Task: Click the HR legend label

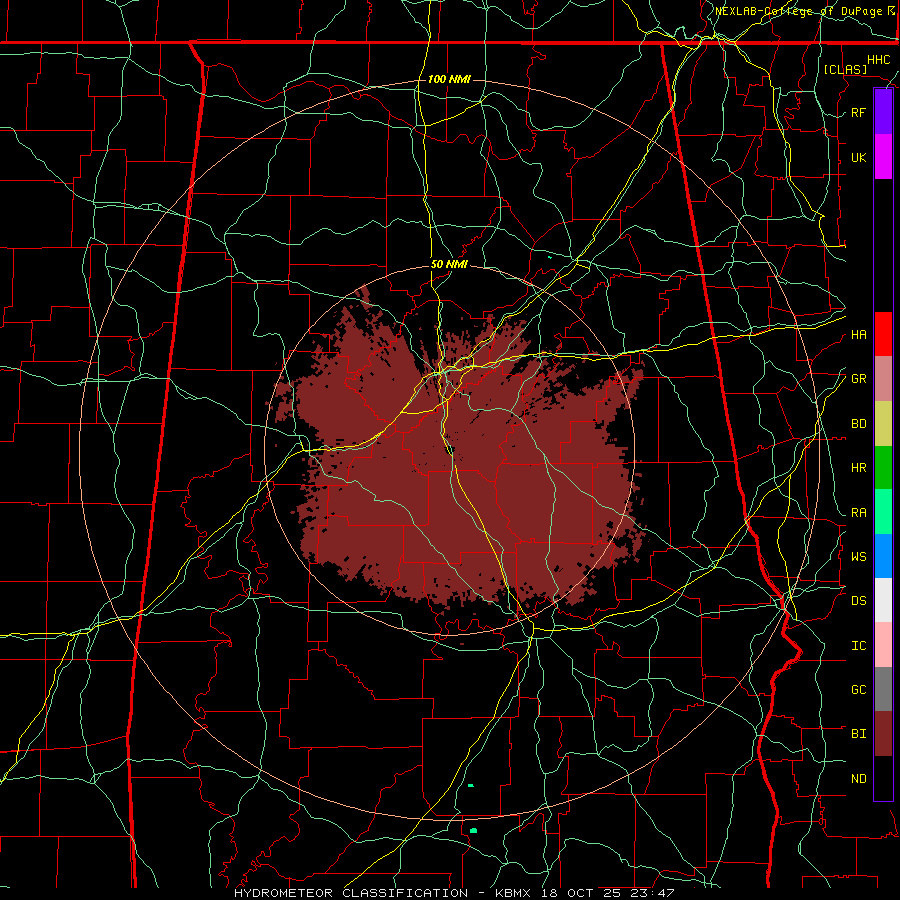Action: tap(858, 467)
